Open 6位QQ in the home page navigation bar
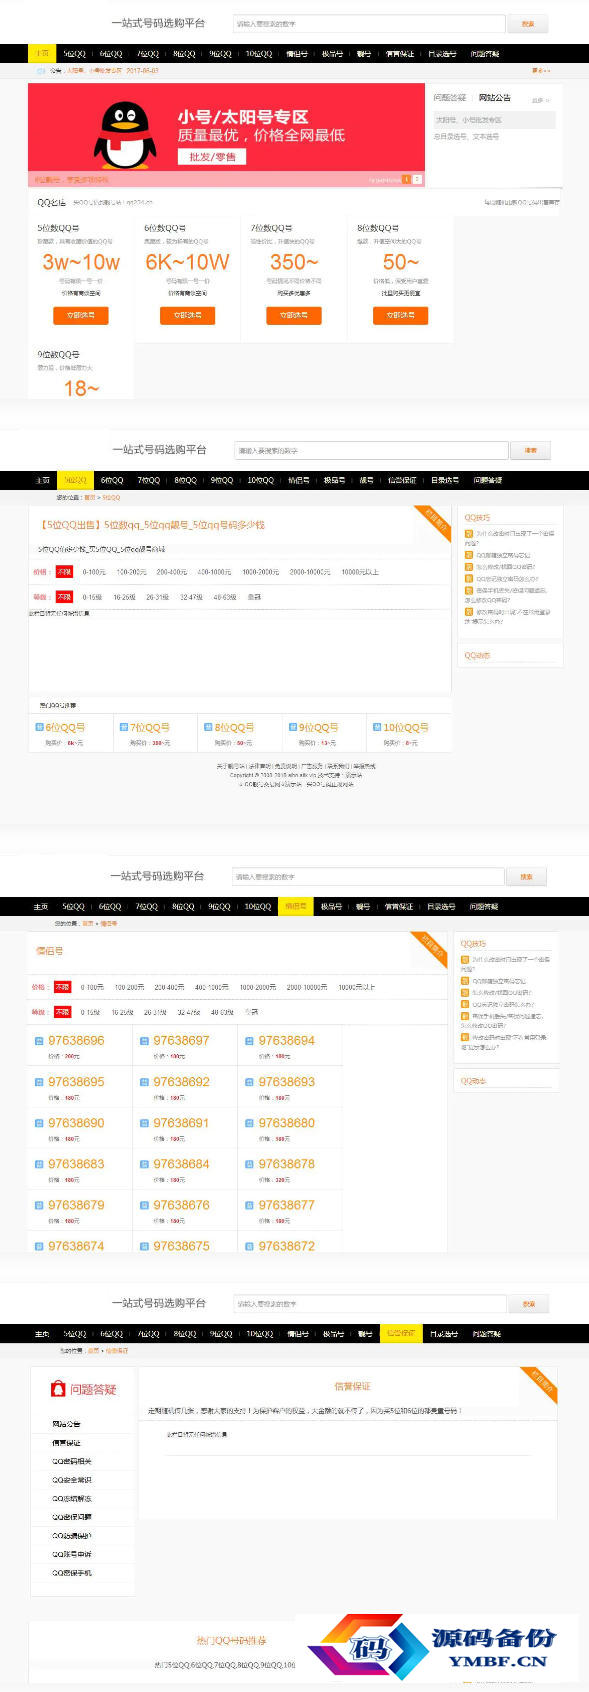This screenshot has width=589, height=1692. [110, 54]
